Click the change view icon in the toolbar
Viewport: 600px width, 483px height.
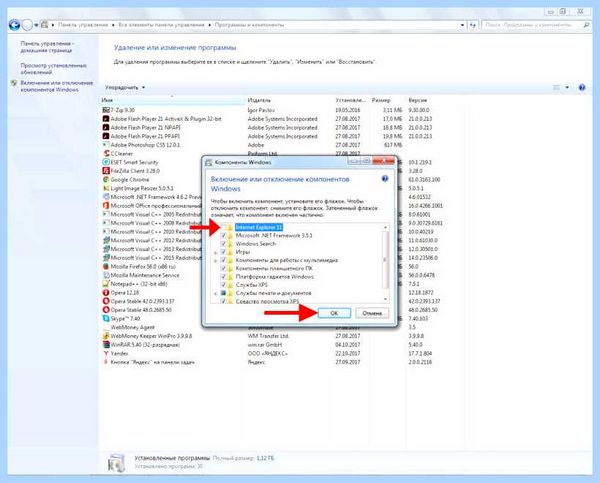pyautogui.click(x=557, y=88)
